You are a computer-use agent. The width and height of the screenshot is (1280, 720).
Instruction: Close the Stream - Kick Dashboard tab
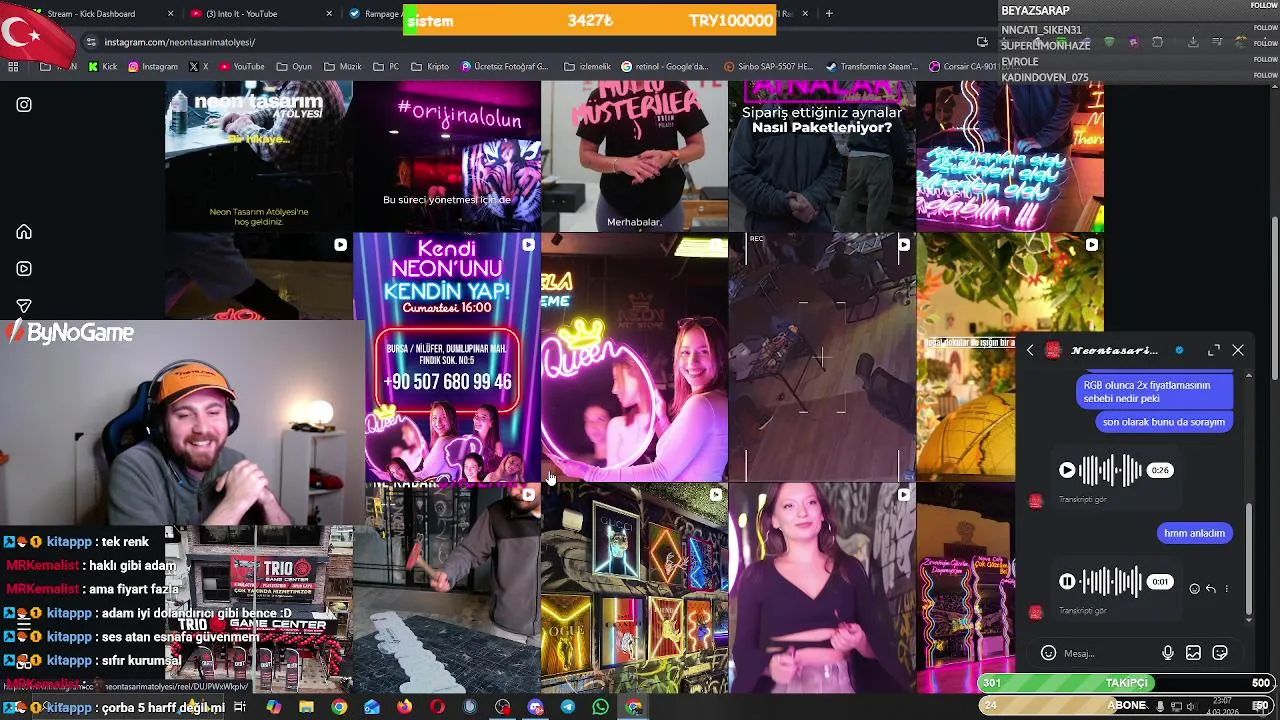pos(170,14)
